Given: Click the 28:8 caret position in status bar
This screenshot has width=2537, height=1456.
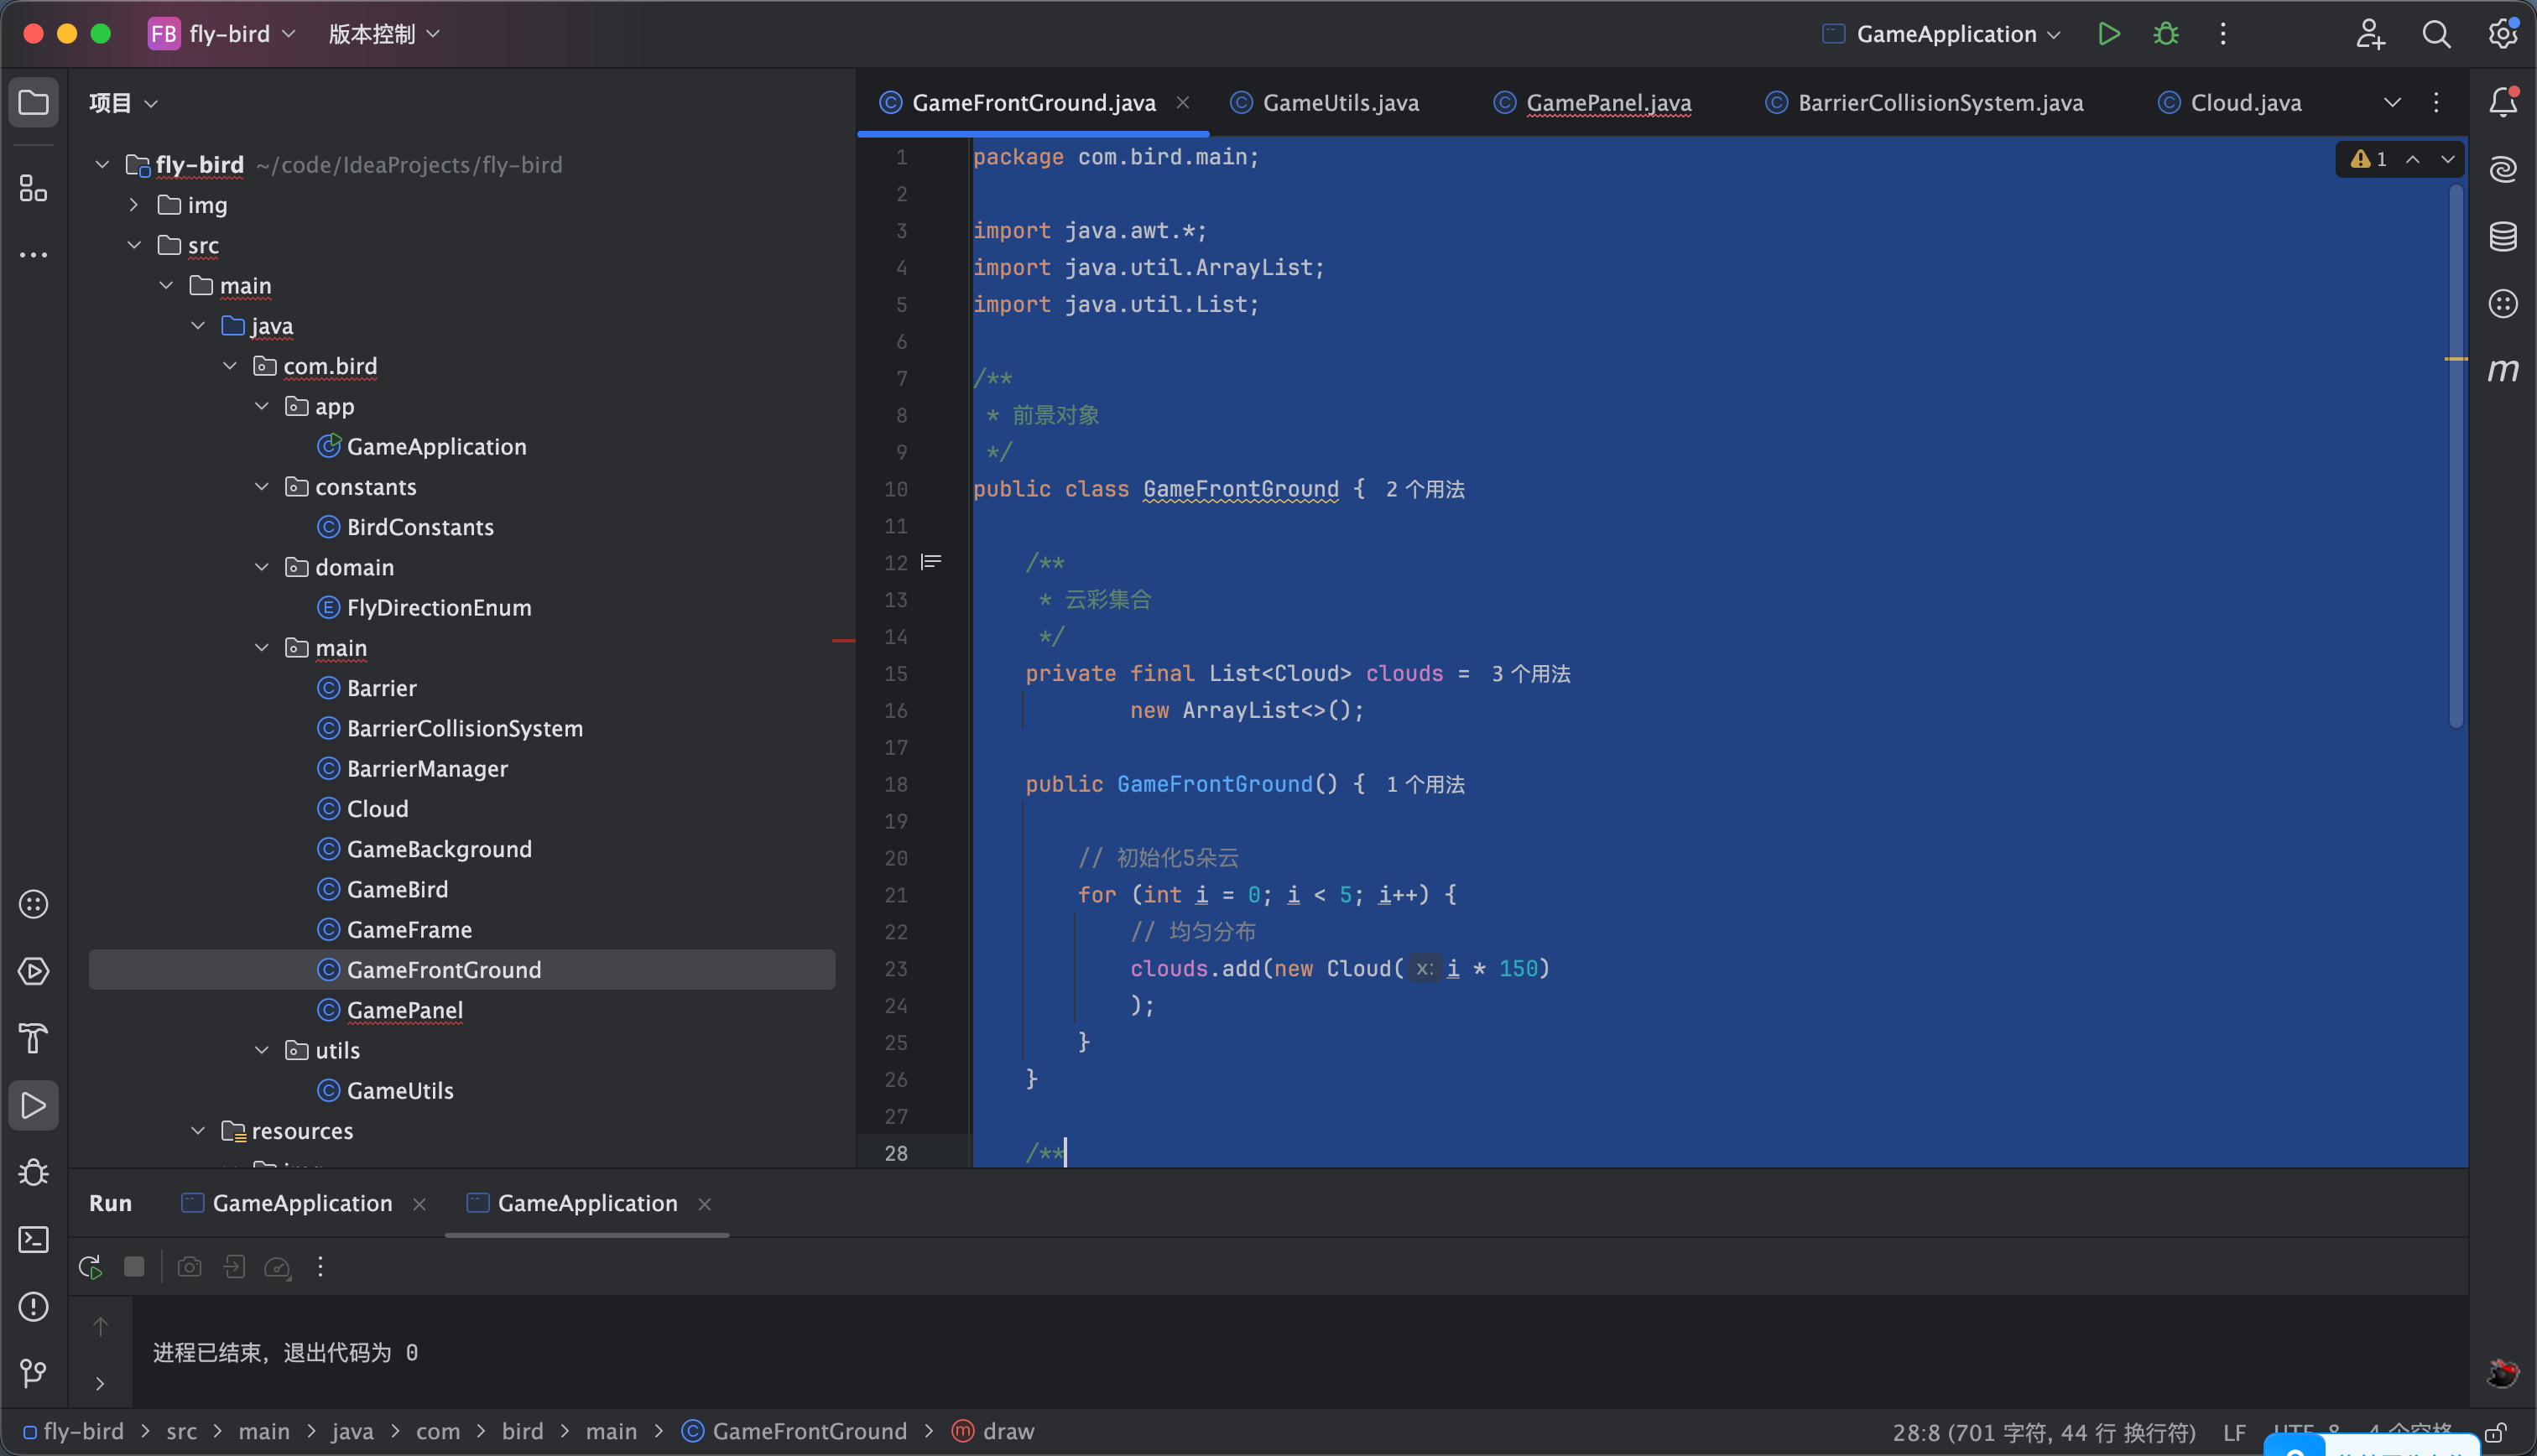Looking at the screenshot, I should coord(2043,1432).
